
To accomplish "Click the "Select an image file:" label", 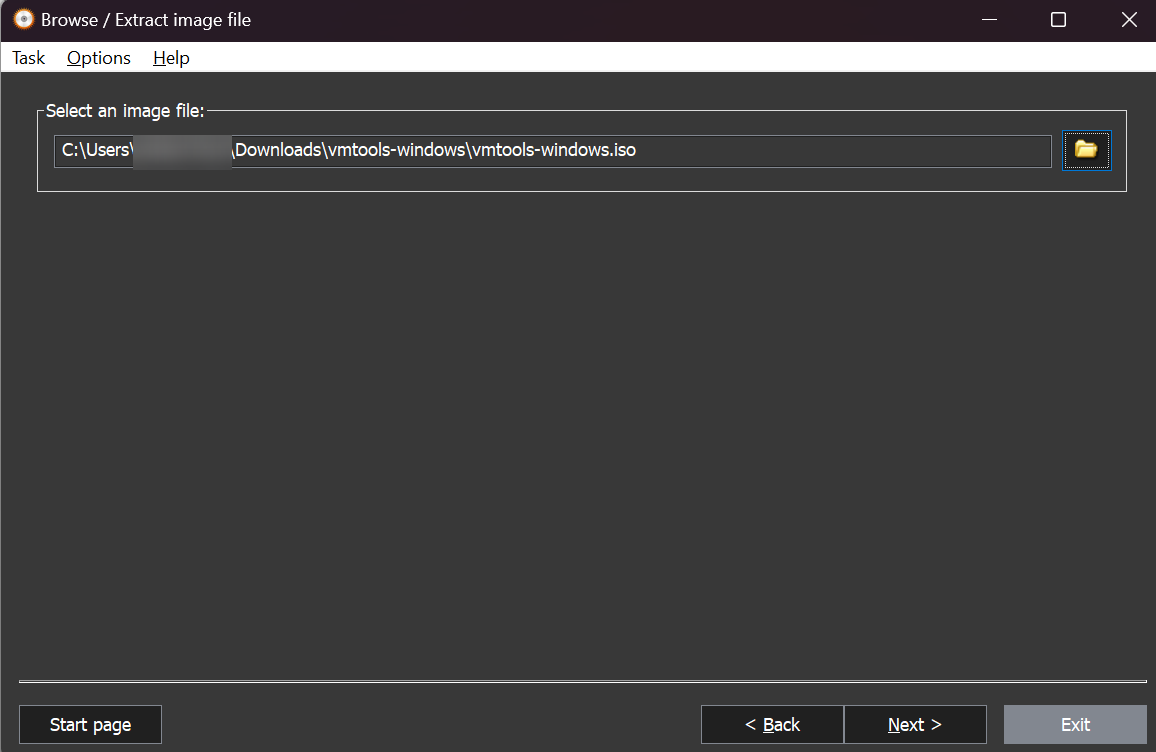I will pyautogui.click(x=124, y=111).
